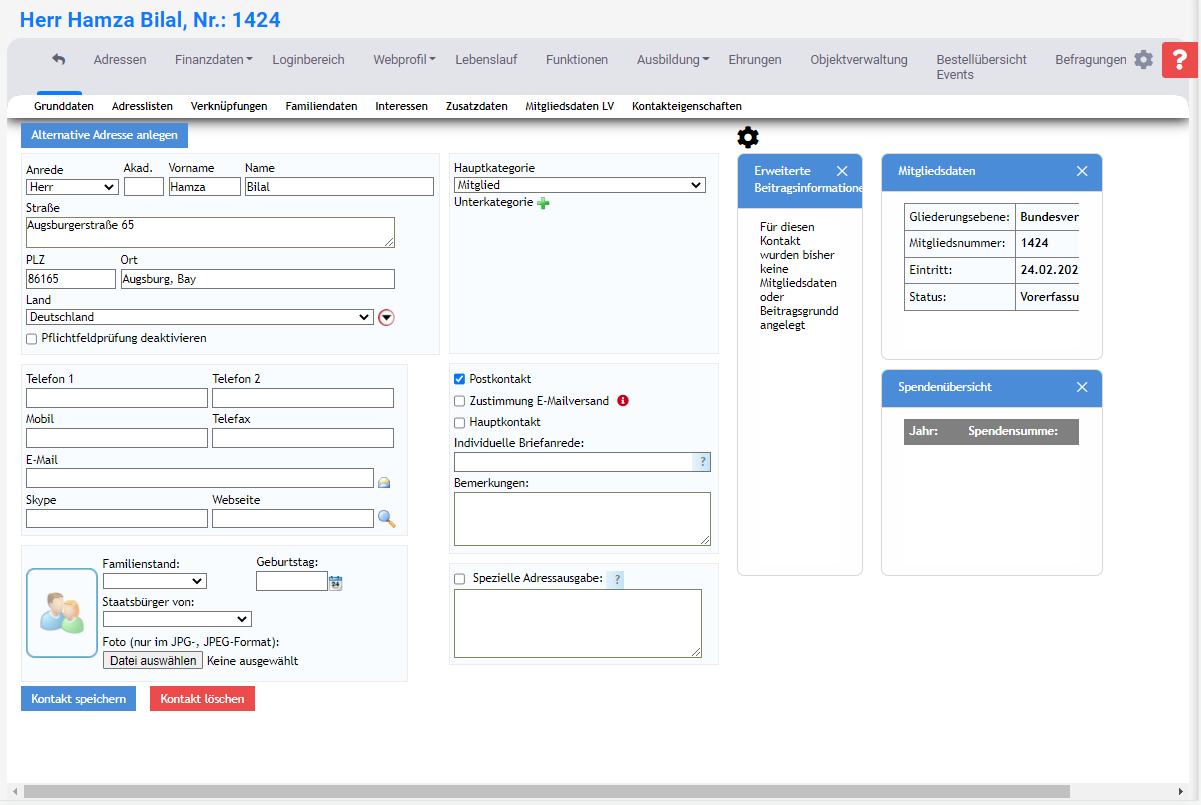
Task: Expand the Hauptkategorie dropdown
Action: [x=579, y=185]
